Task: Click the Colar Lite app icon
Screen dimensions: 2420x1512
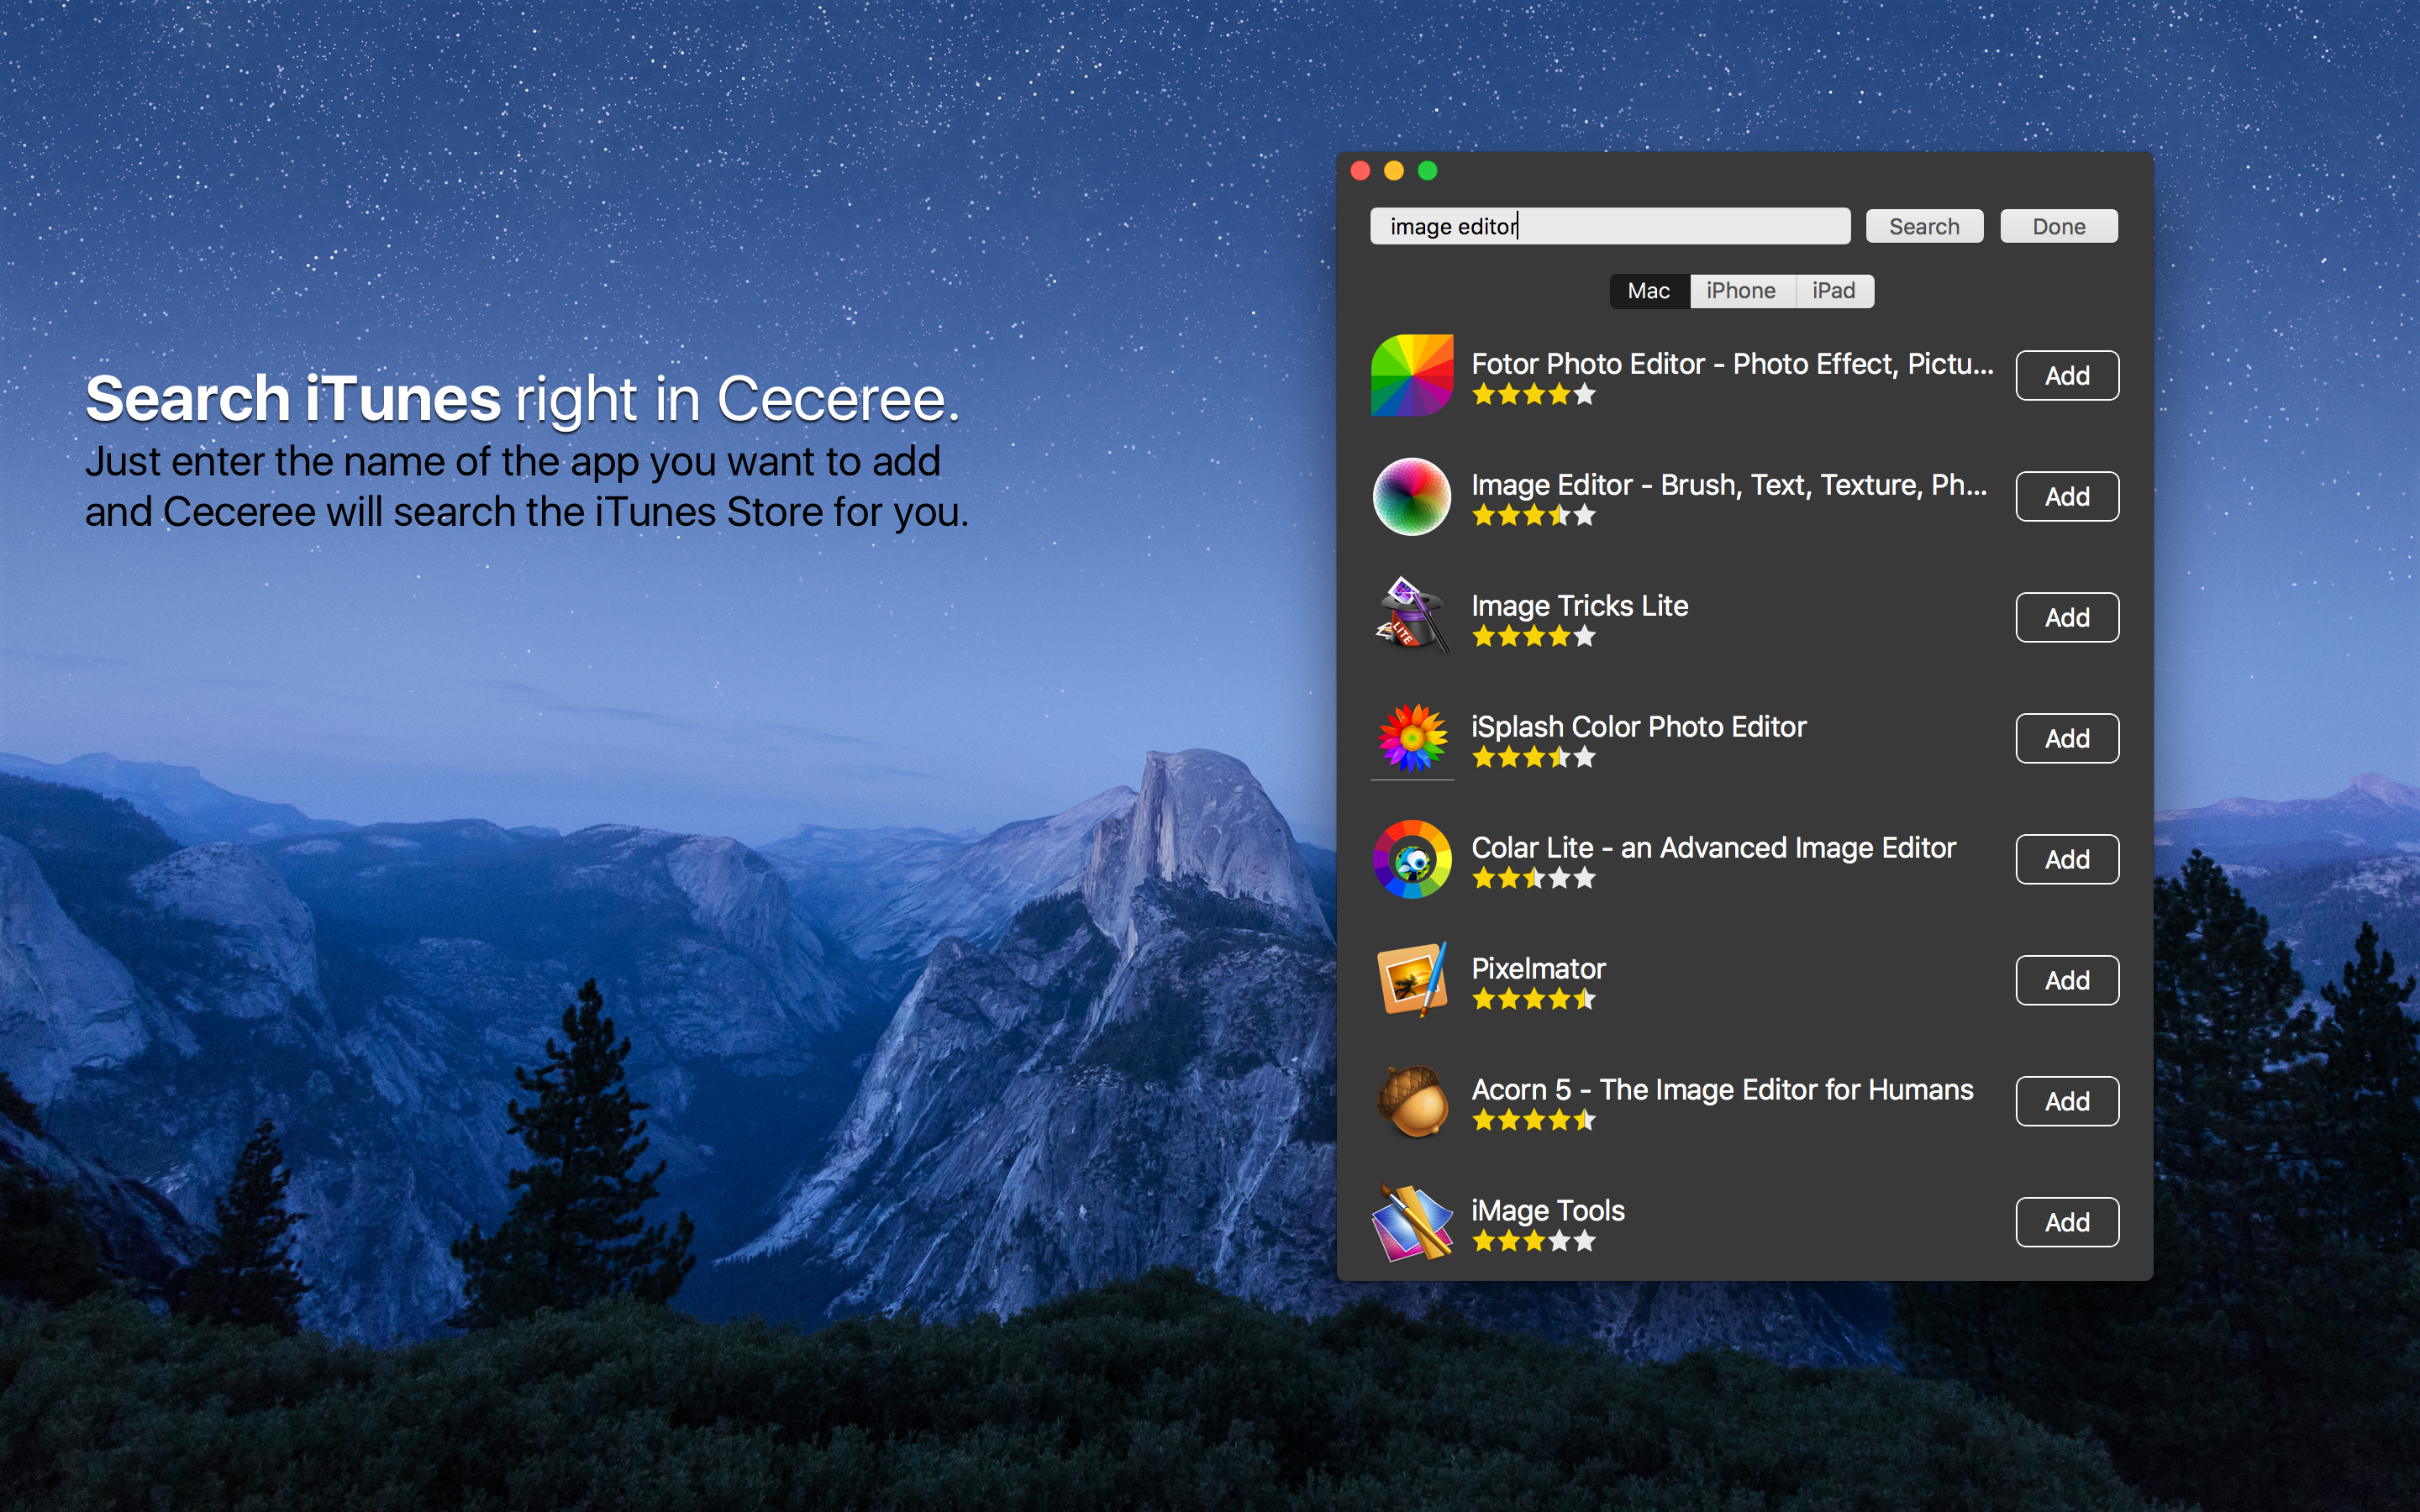Action: point(1411,859)
